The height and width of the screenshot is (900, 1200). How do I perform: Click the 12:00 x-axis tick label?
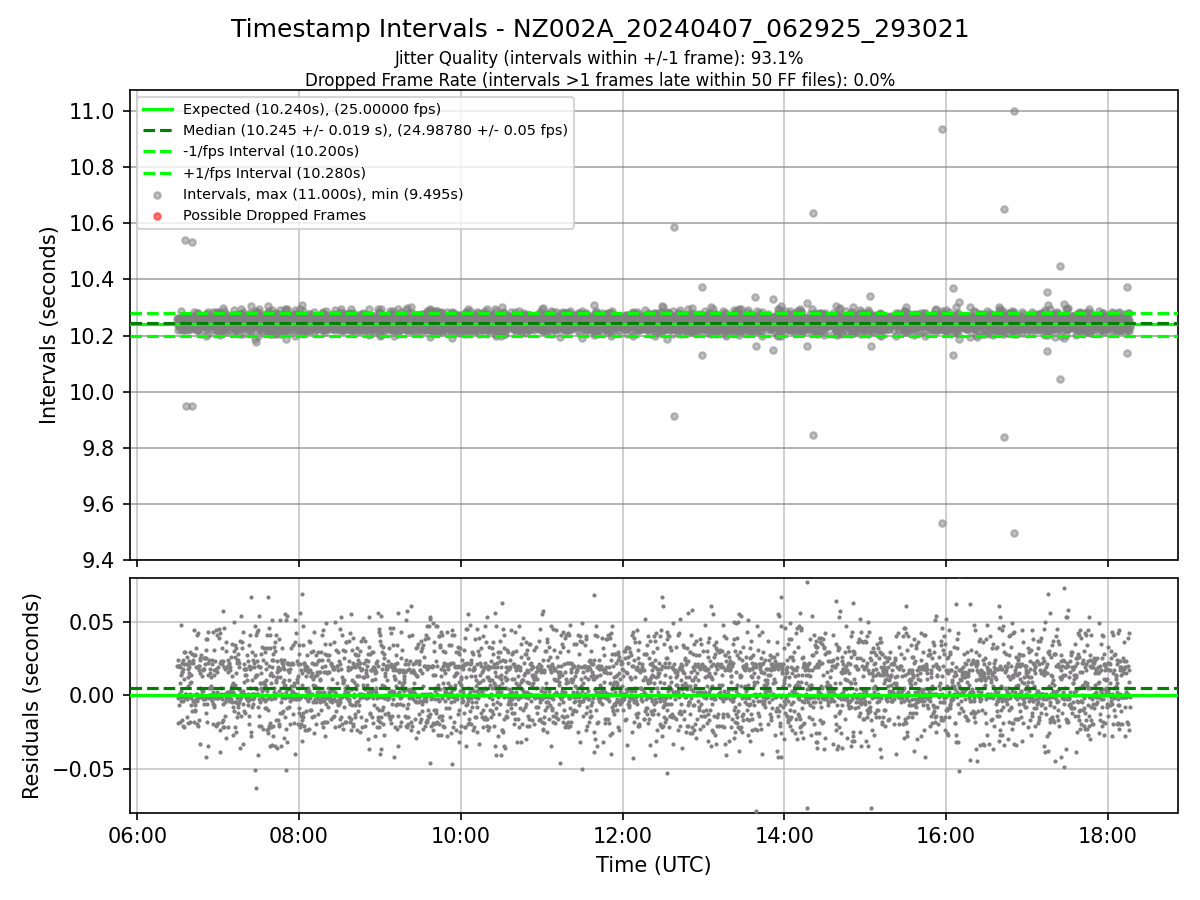pos(623,834)
